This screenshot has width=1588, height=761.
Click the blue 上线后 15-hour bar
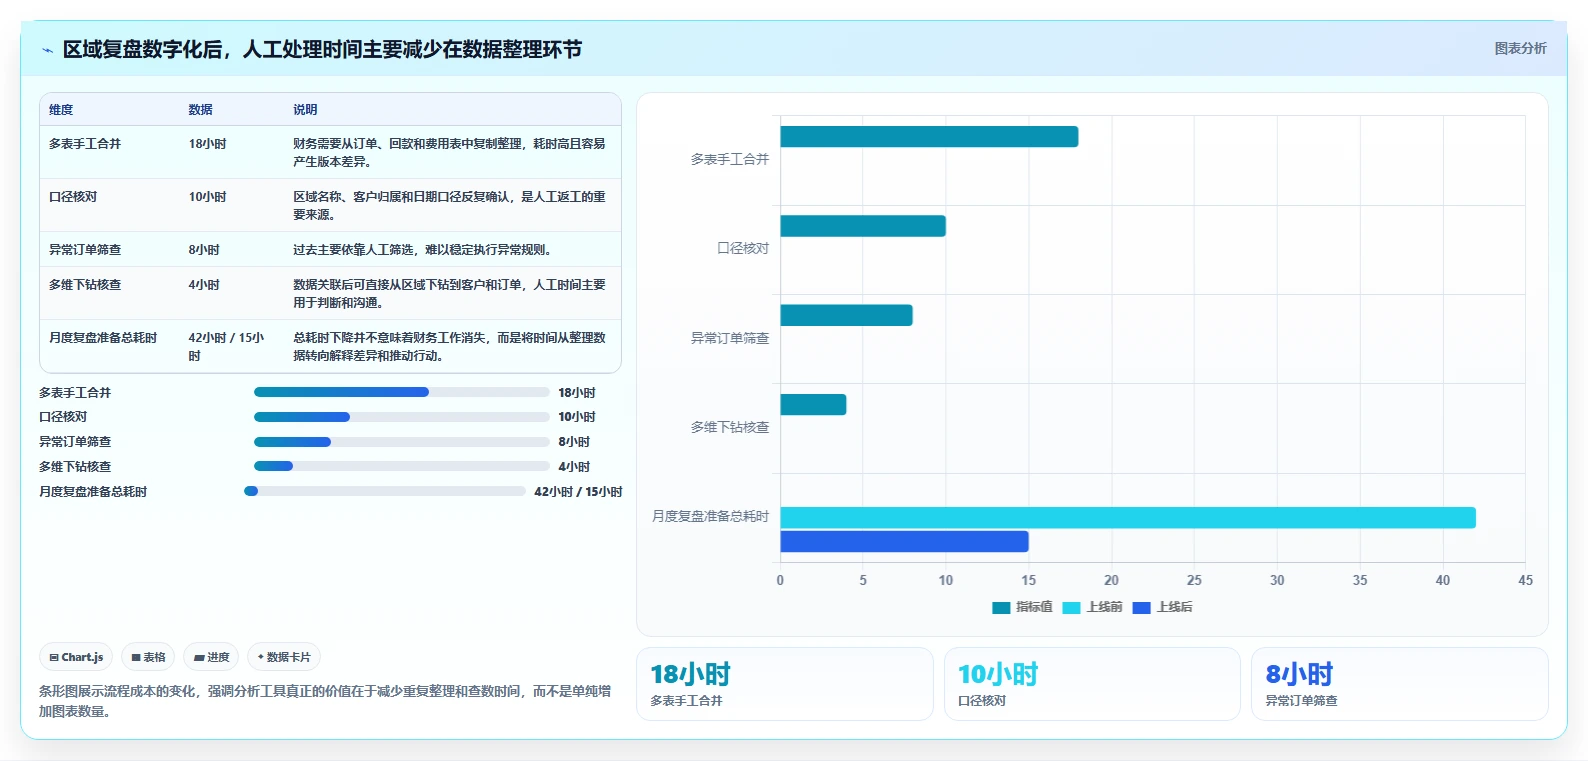click(904, 541)
